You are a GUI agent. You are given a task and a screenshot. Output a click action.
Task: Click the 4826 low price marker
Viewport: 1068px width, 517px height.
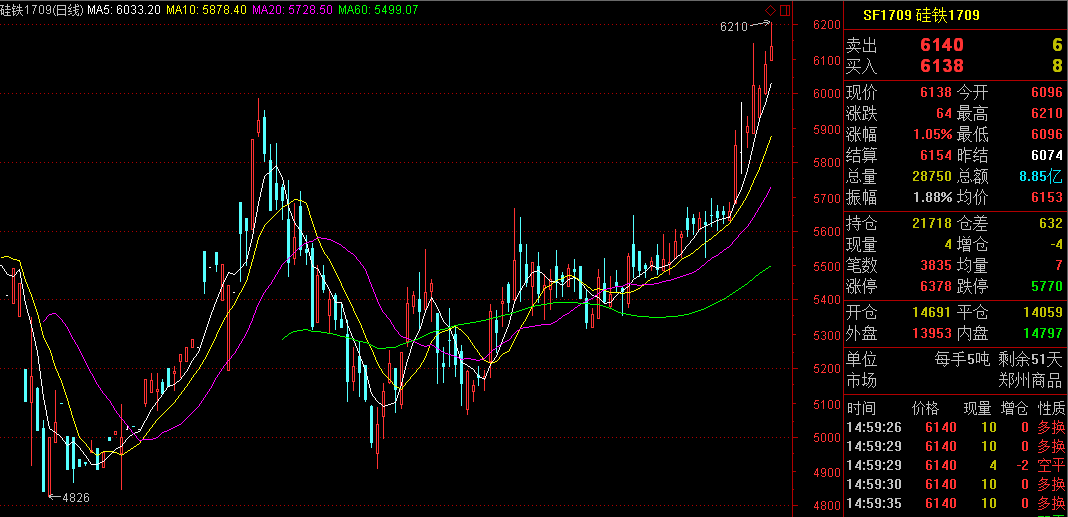[x=76, y=497]
